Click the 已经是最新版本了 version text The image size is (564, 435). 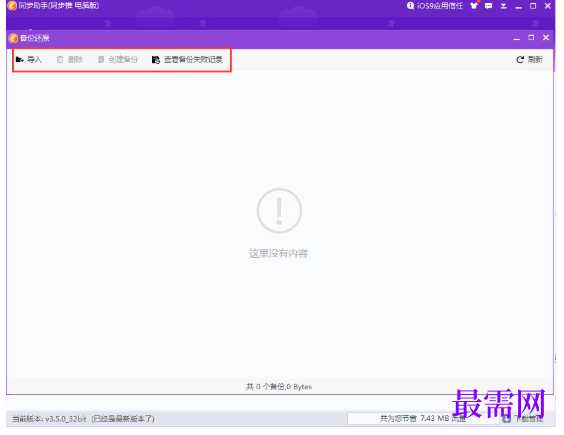(x=123, y=419)
